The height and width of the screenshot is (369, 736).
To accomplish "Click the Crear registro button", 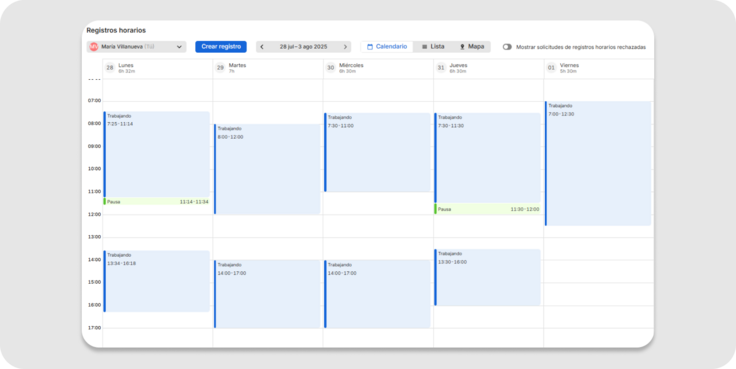I will click(221, 47).
